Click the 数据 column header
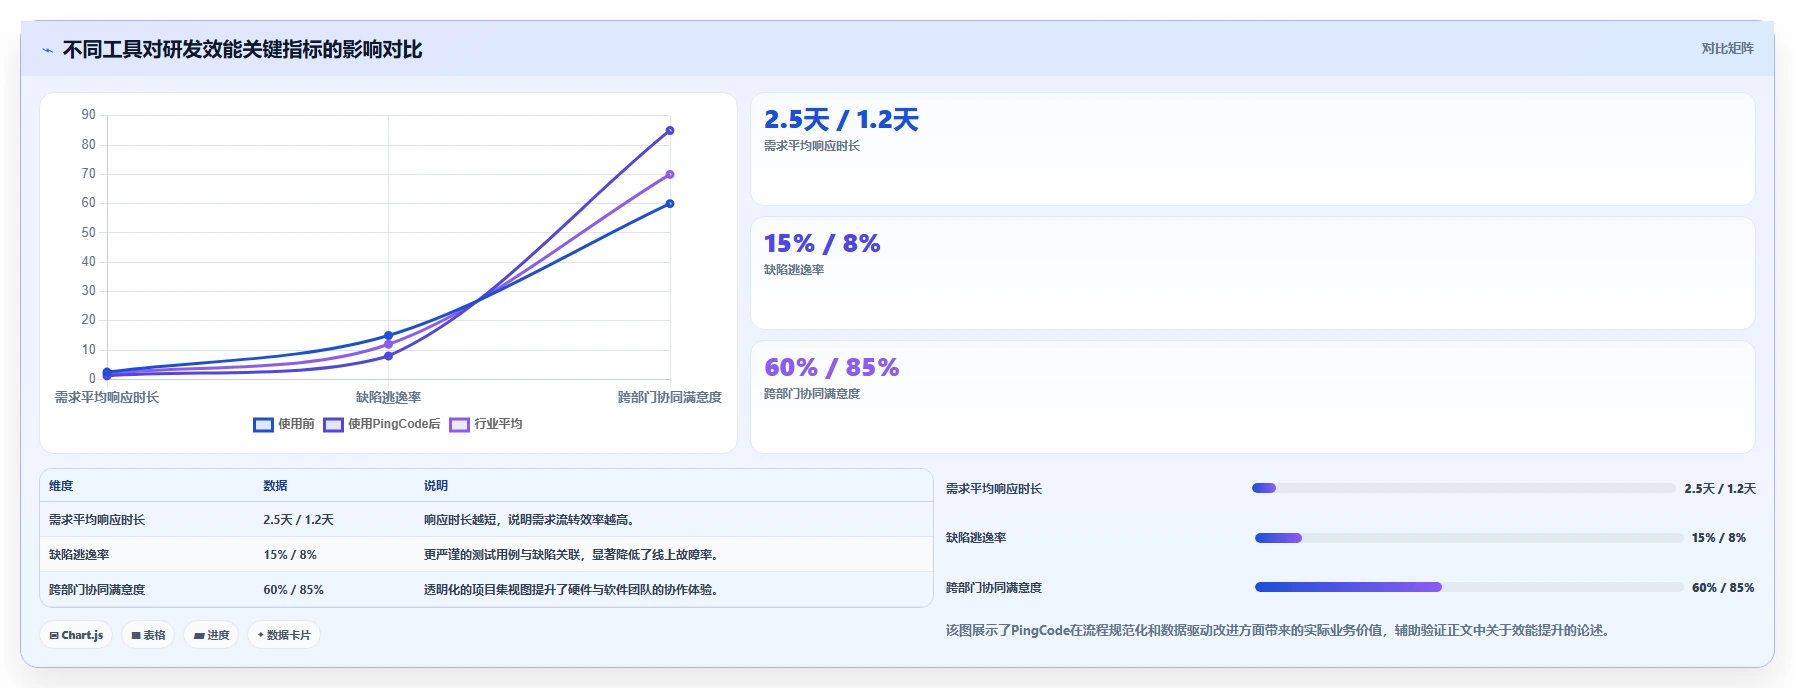 (x=275, y=486)
